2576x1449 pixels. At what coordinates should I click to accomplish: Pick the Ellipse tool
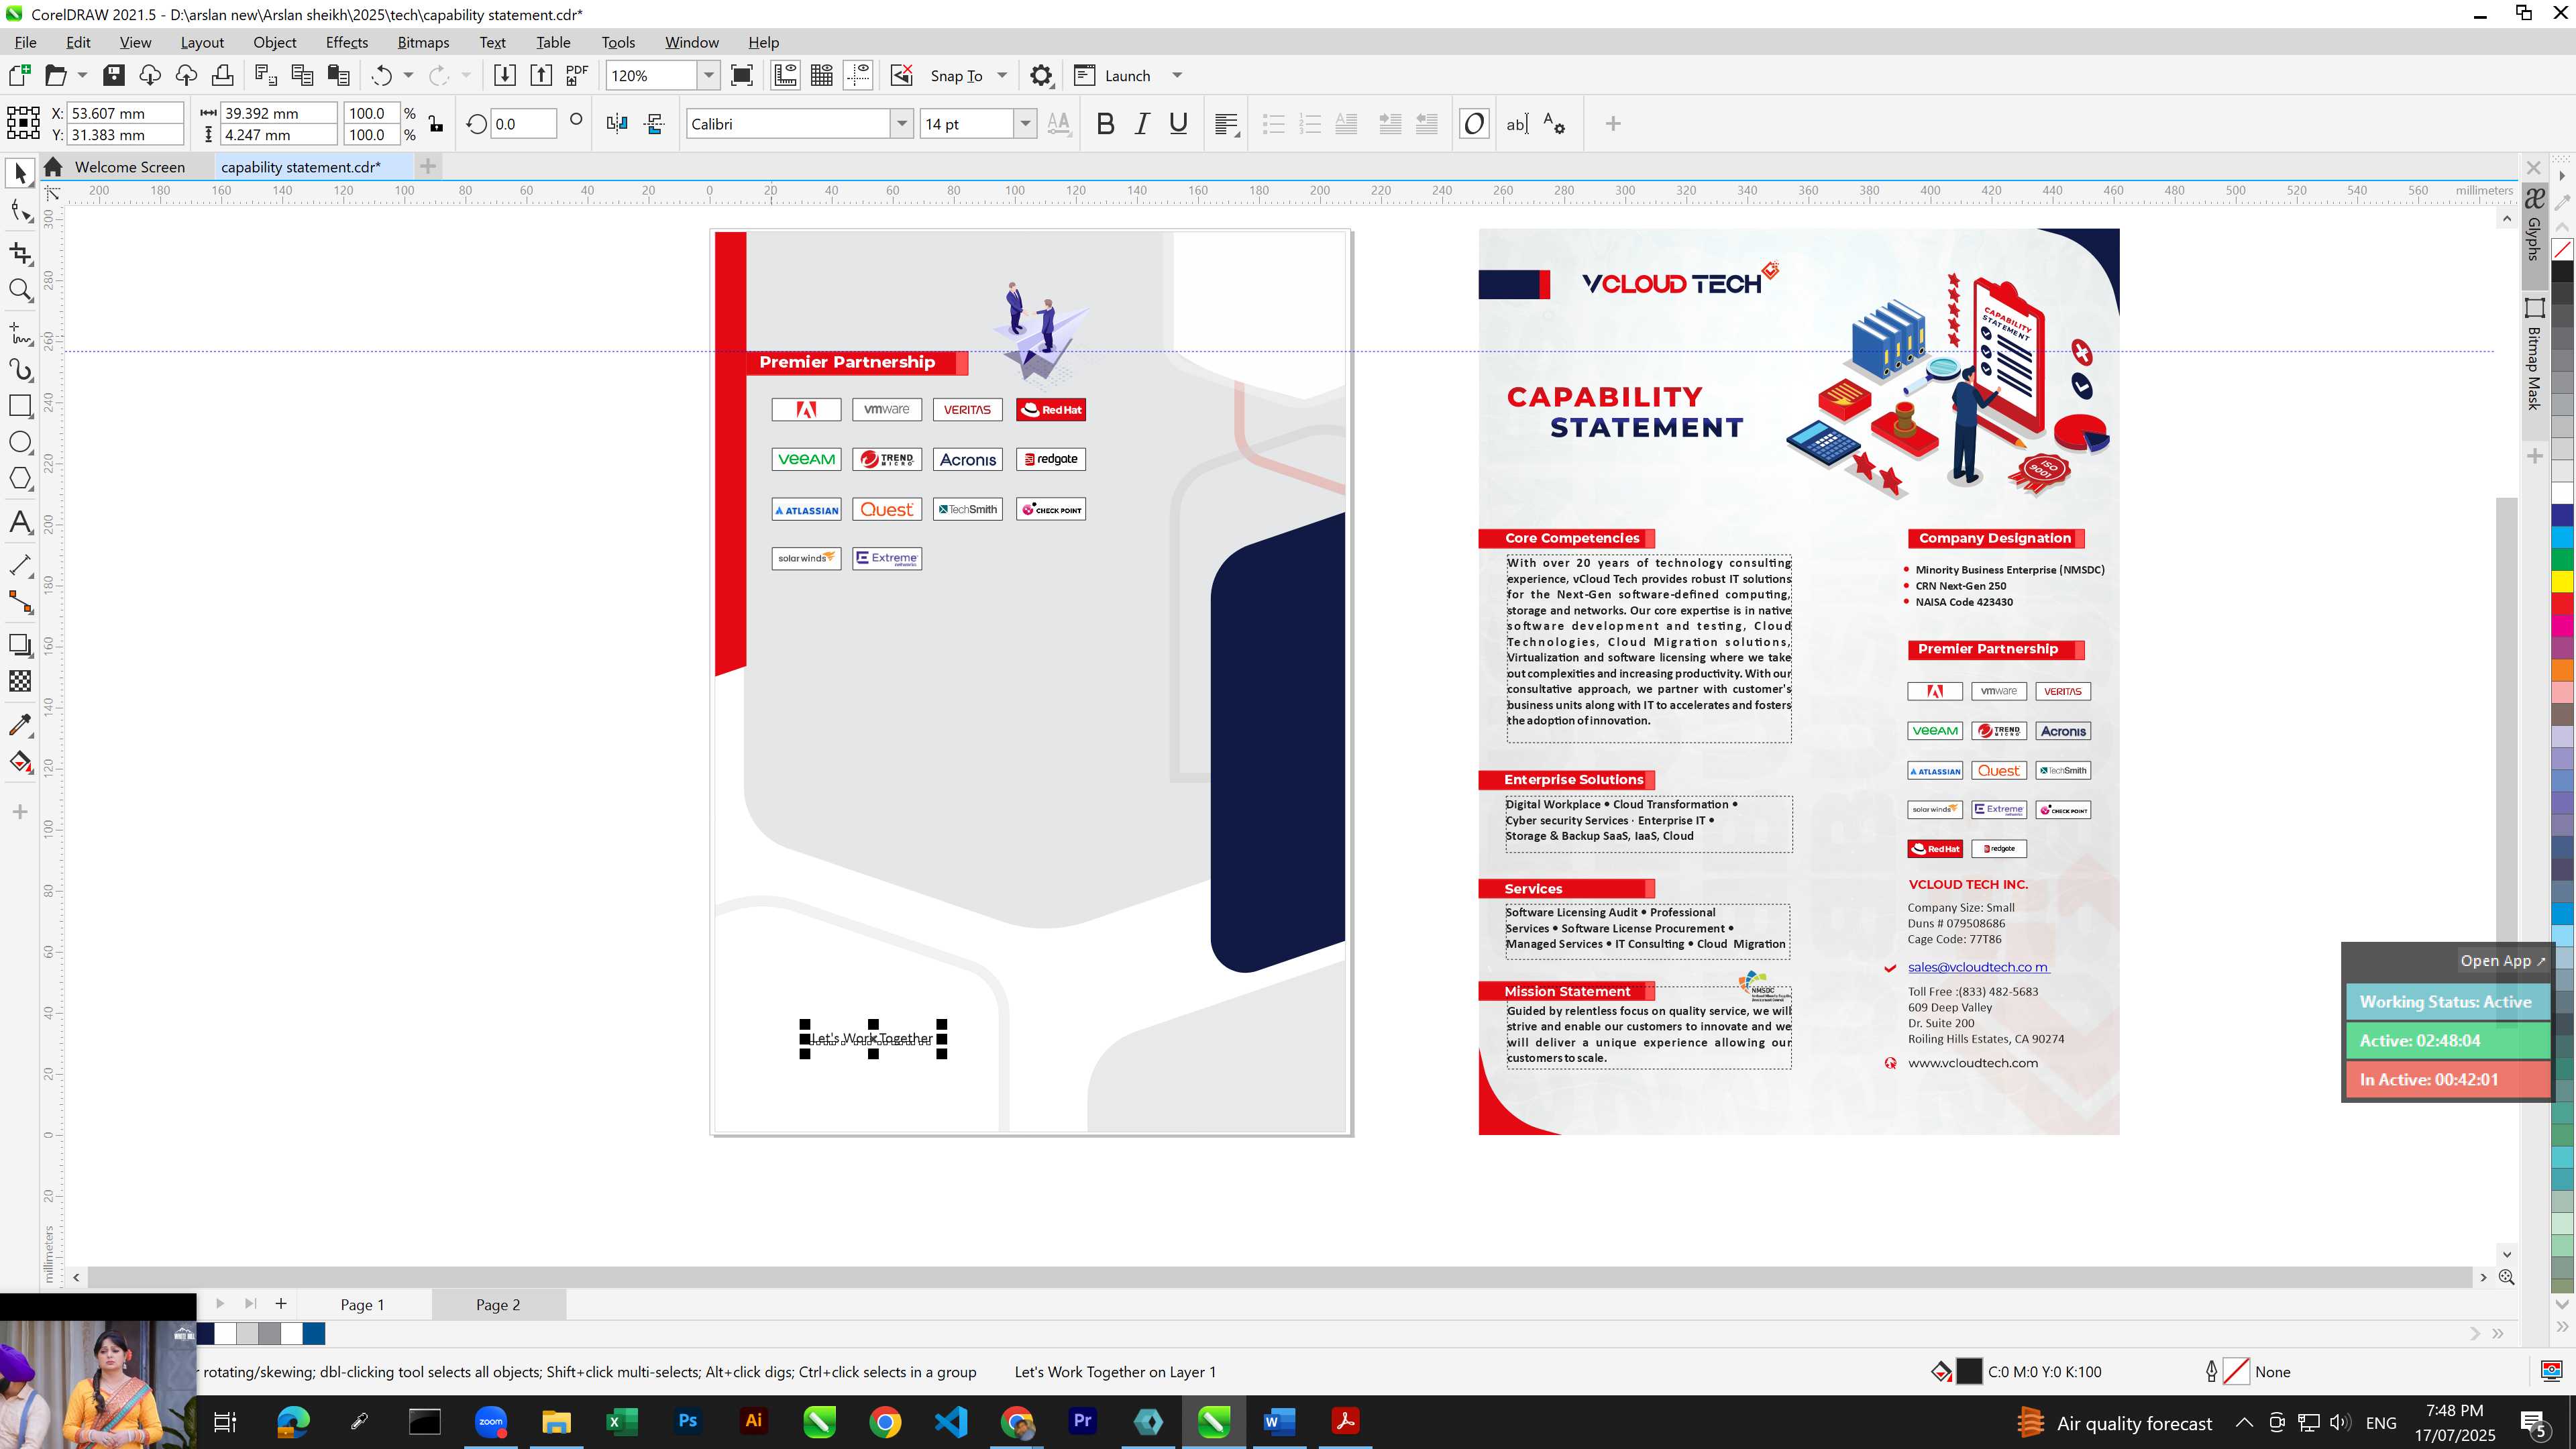pyautogui.click(x=20, y=442)
